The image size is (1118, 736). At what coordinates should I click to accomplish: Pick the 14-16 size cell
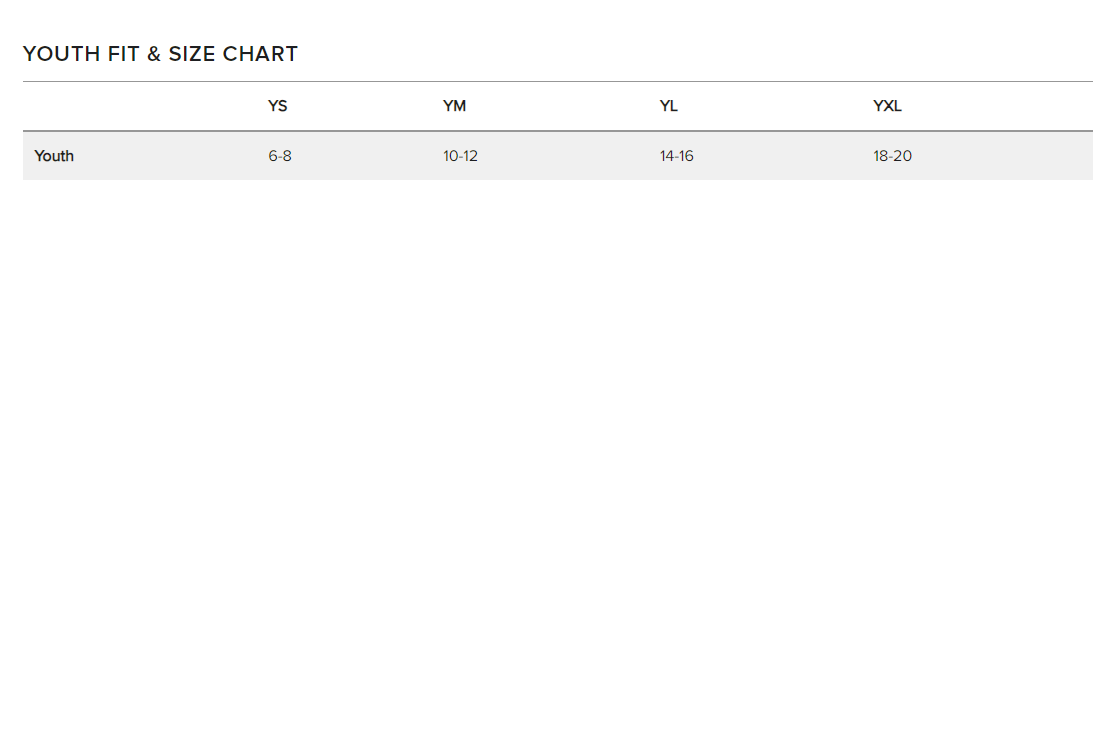point(676,156)
